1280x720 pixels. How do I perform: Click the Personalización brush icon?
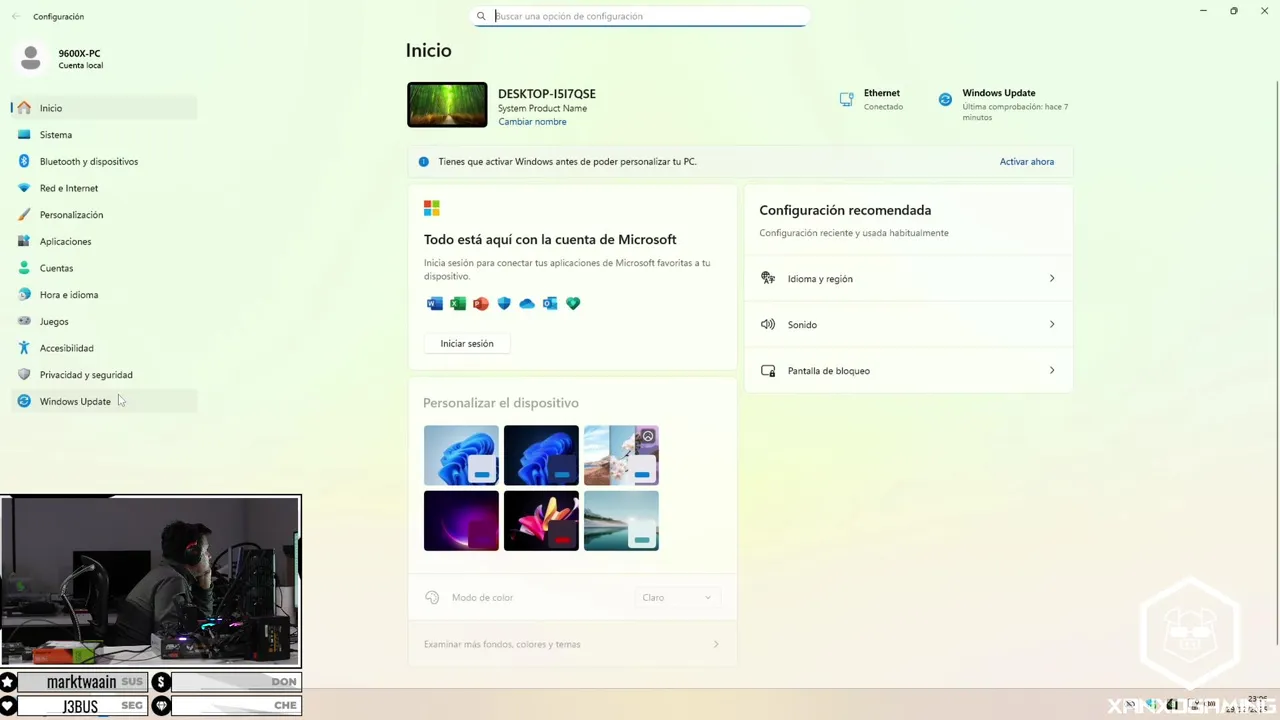(24, 215)
